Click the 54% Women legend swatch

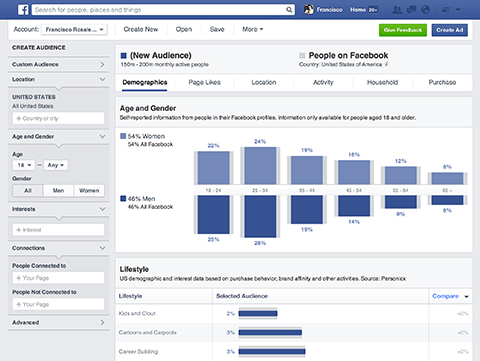[123, 136]
